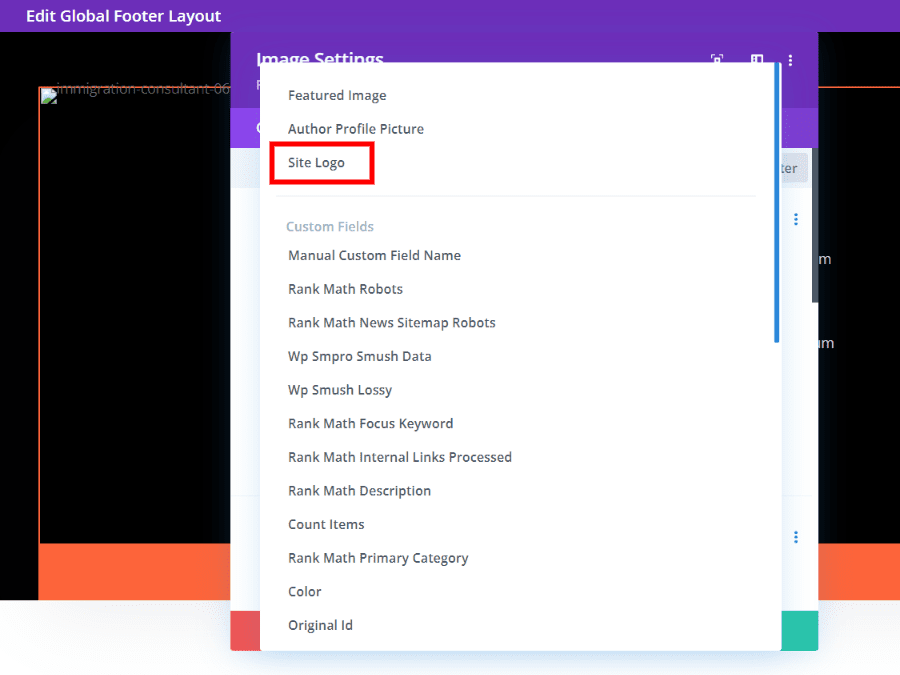Choose Rank Math Internal Links Processed
Image resolution: width=900 pixels, height=675 pixels.
tap(400, 457)
